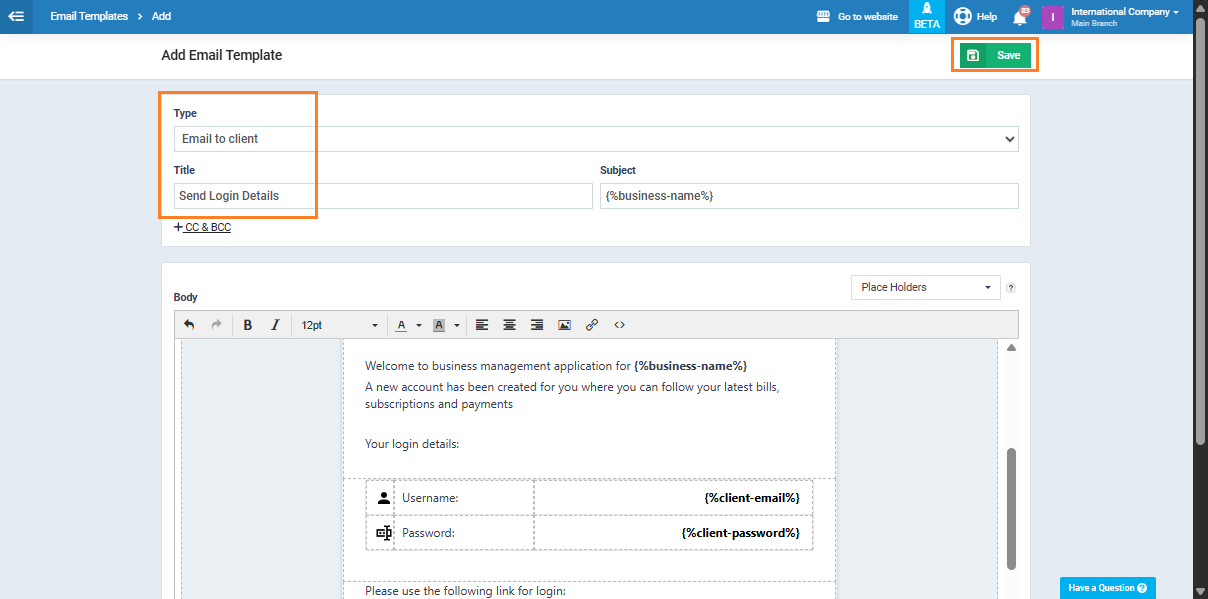Insert a link using the chain icon
This screenshot has width=1208, height=599.
[x=592, y=325]
